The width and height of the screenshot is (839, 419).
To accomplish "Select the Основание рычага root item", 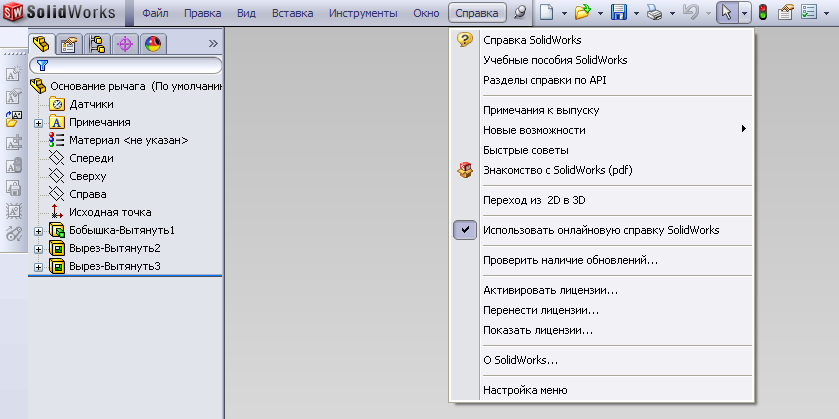I will 126,86.
